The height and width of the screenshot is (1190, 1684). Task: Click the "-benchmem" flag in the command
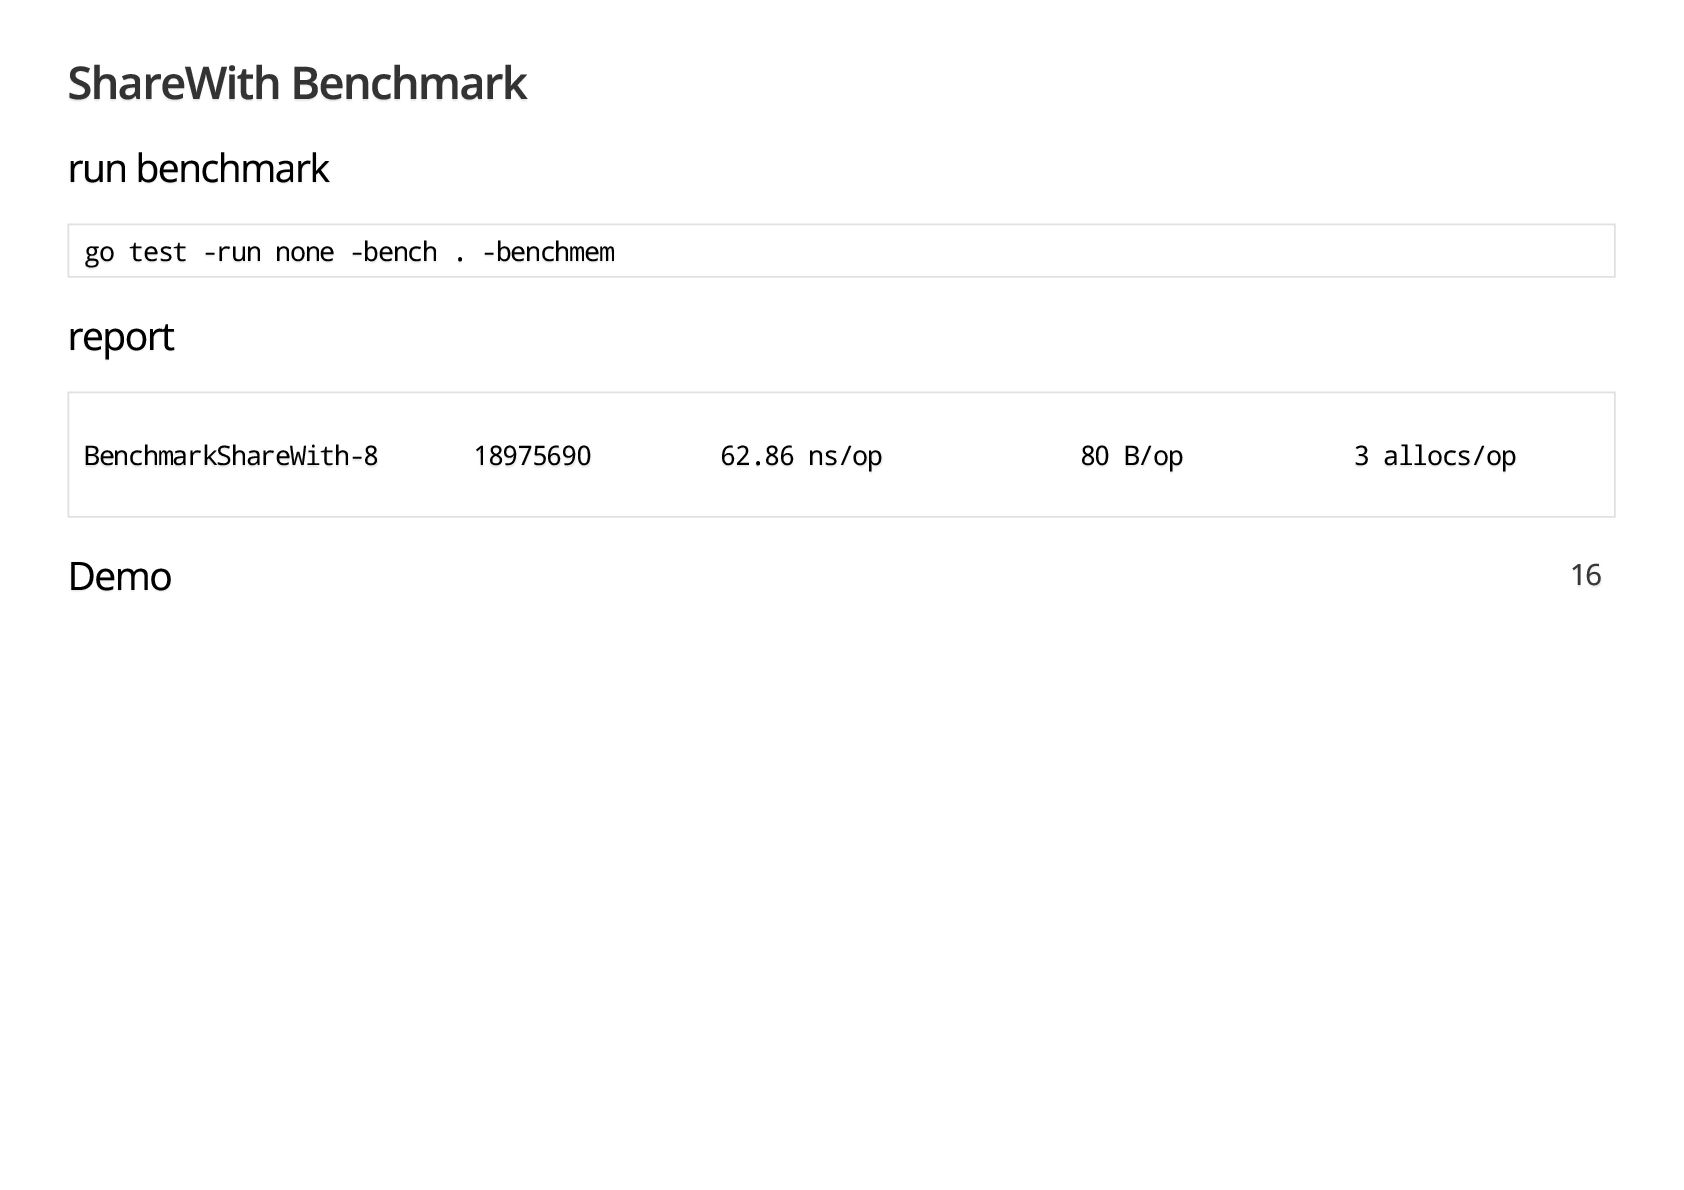[548, 252]
